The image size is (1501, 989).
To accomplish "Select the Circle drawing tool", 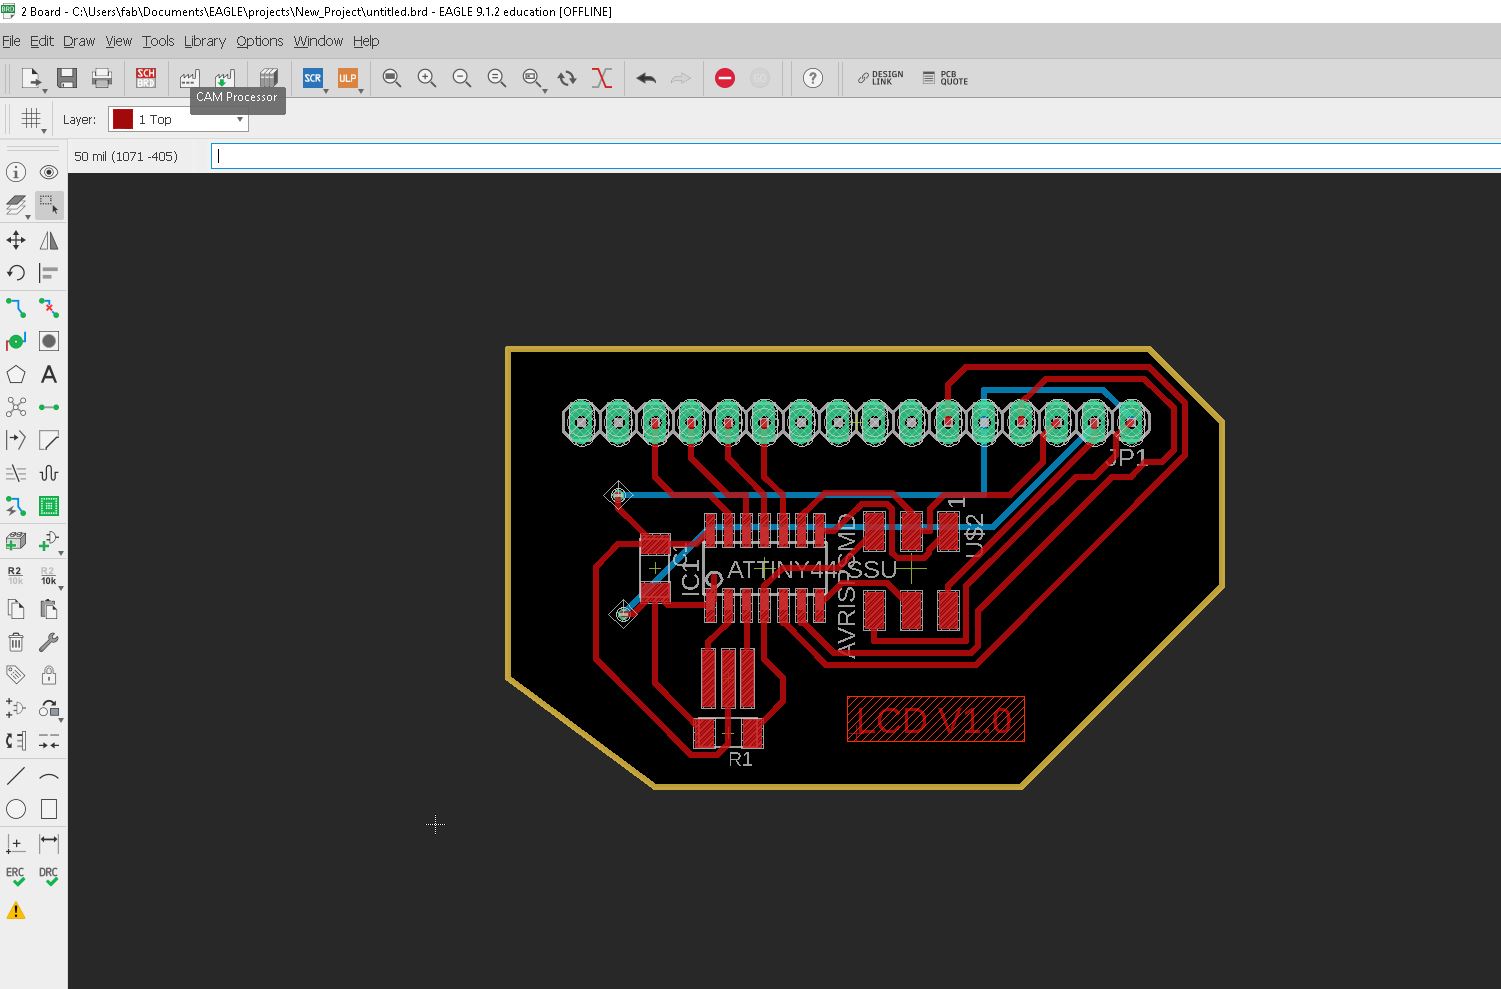I will tap(16, 809).
